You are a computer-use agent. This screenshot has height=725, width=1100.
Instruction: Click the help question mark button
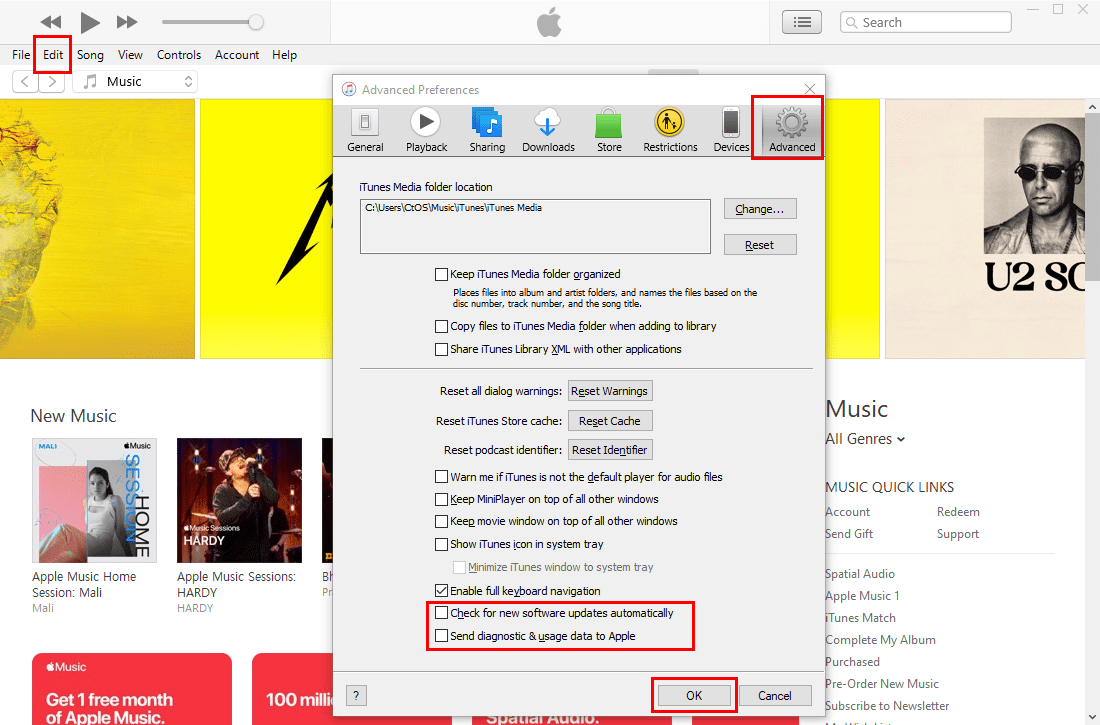(356, 696)
